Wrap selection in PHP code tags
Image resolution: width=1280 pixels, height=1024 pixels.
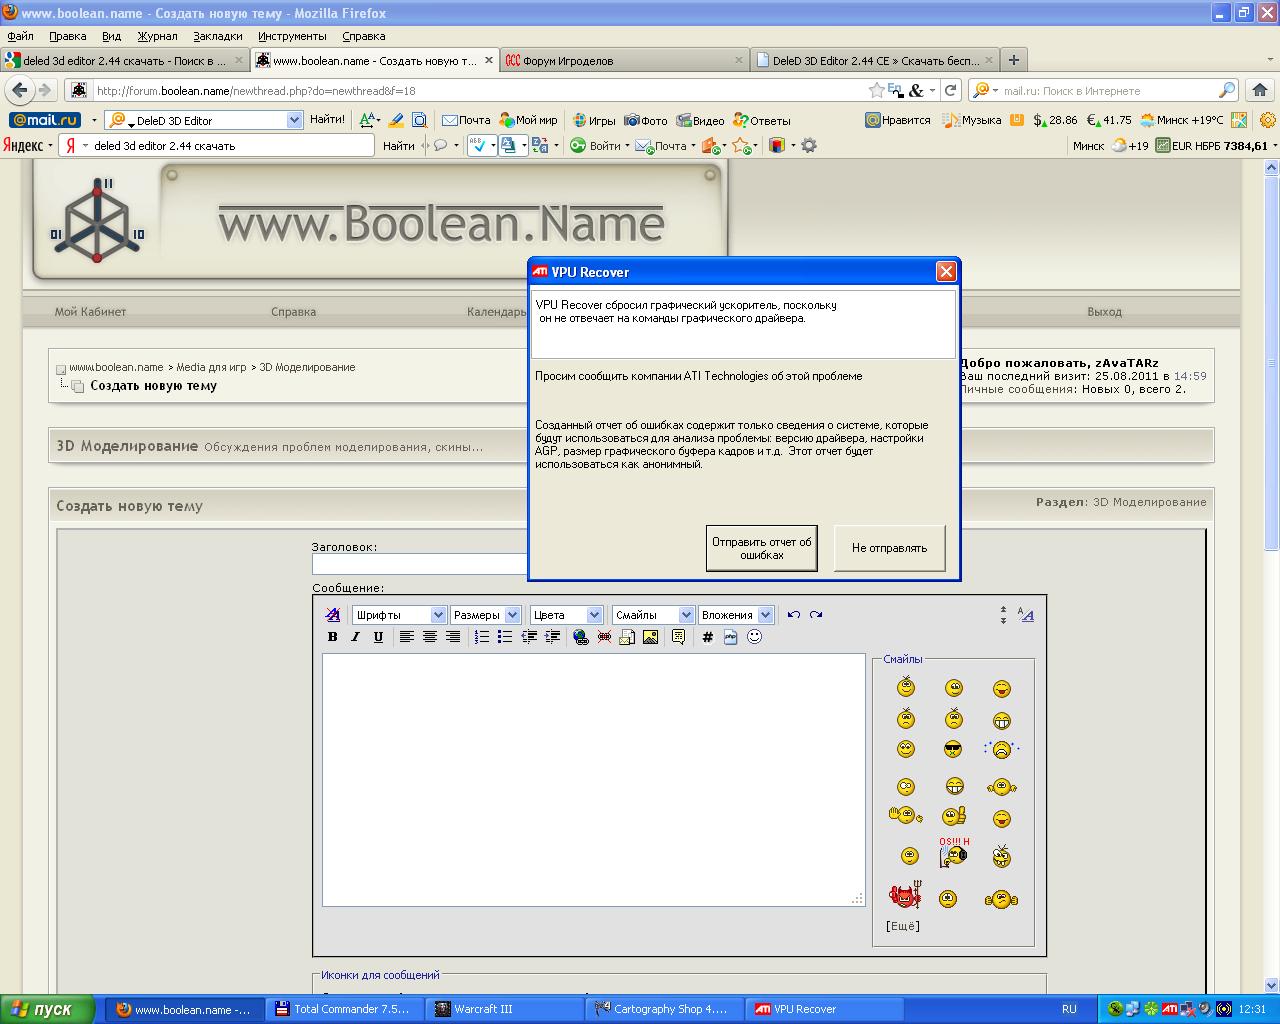[730, 637]
